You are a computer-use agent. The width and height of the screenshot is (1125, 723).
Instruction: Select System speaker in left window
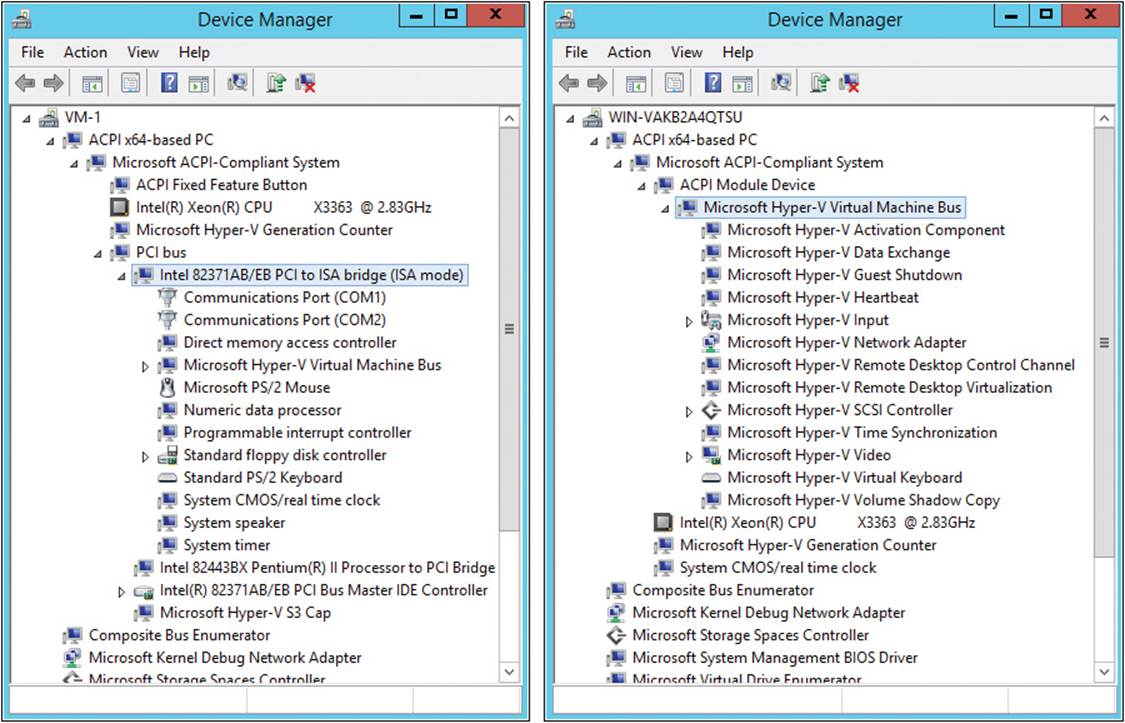pyautogui.click(x=234, y=523)
